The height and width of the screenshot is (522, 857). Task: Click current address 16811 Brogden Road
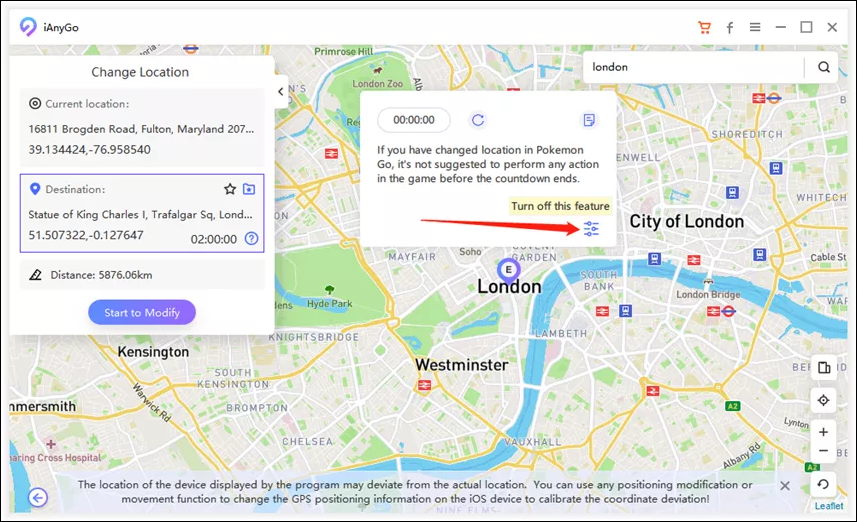pos(141,129)
